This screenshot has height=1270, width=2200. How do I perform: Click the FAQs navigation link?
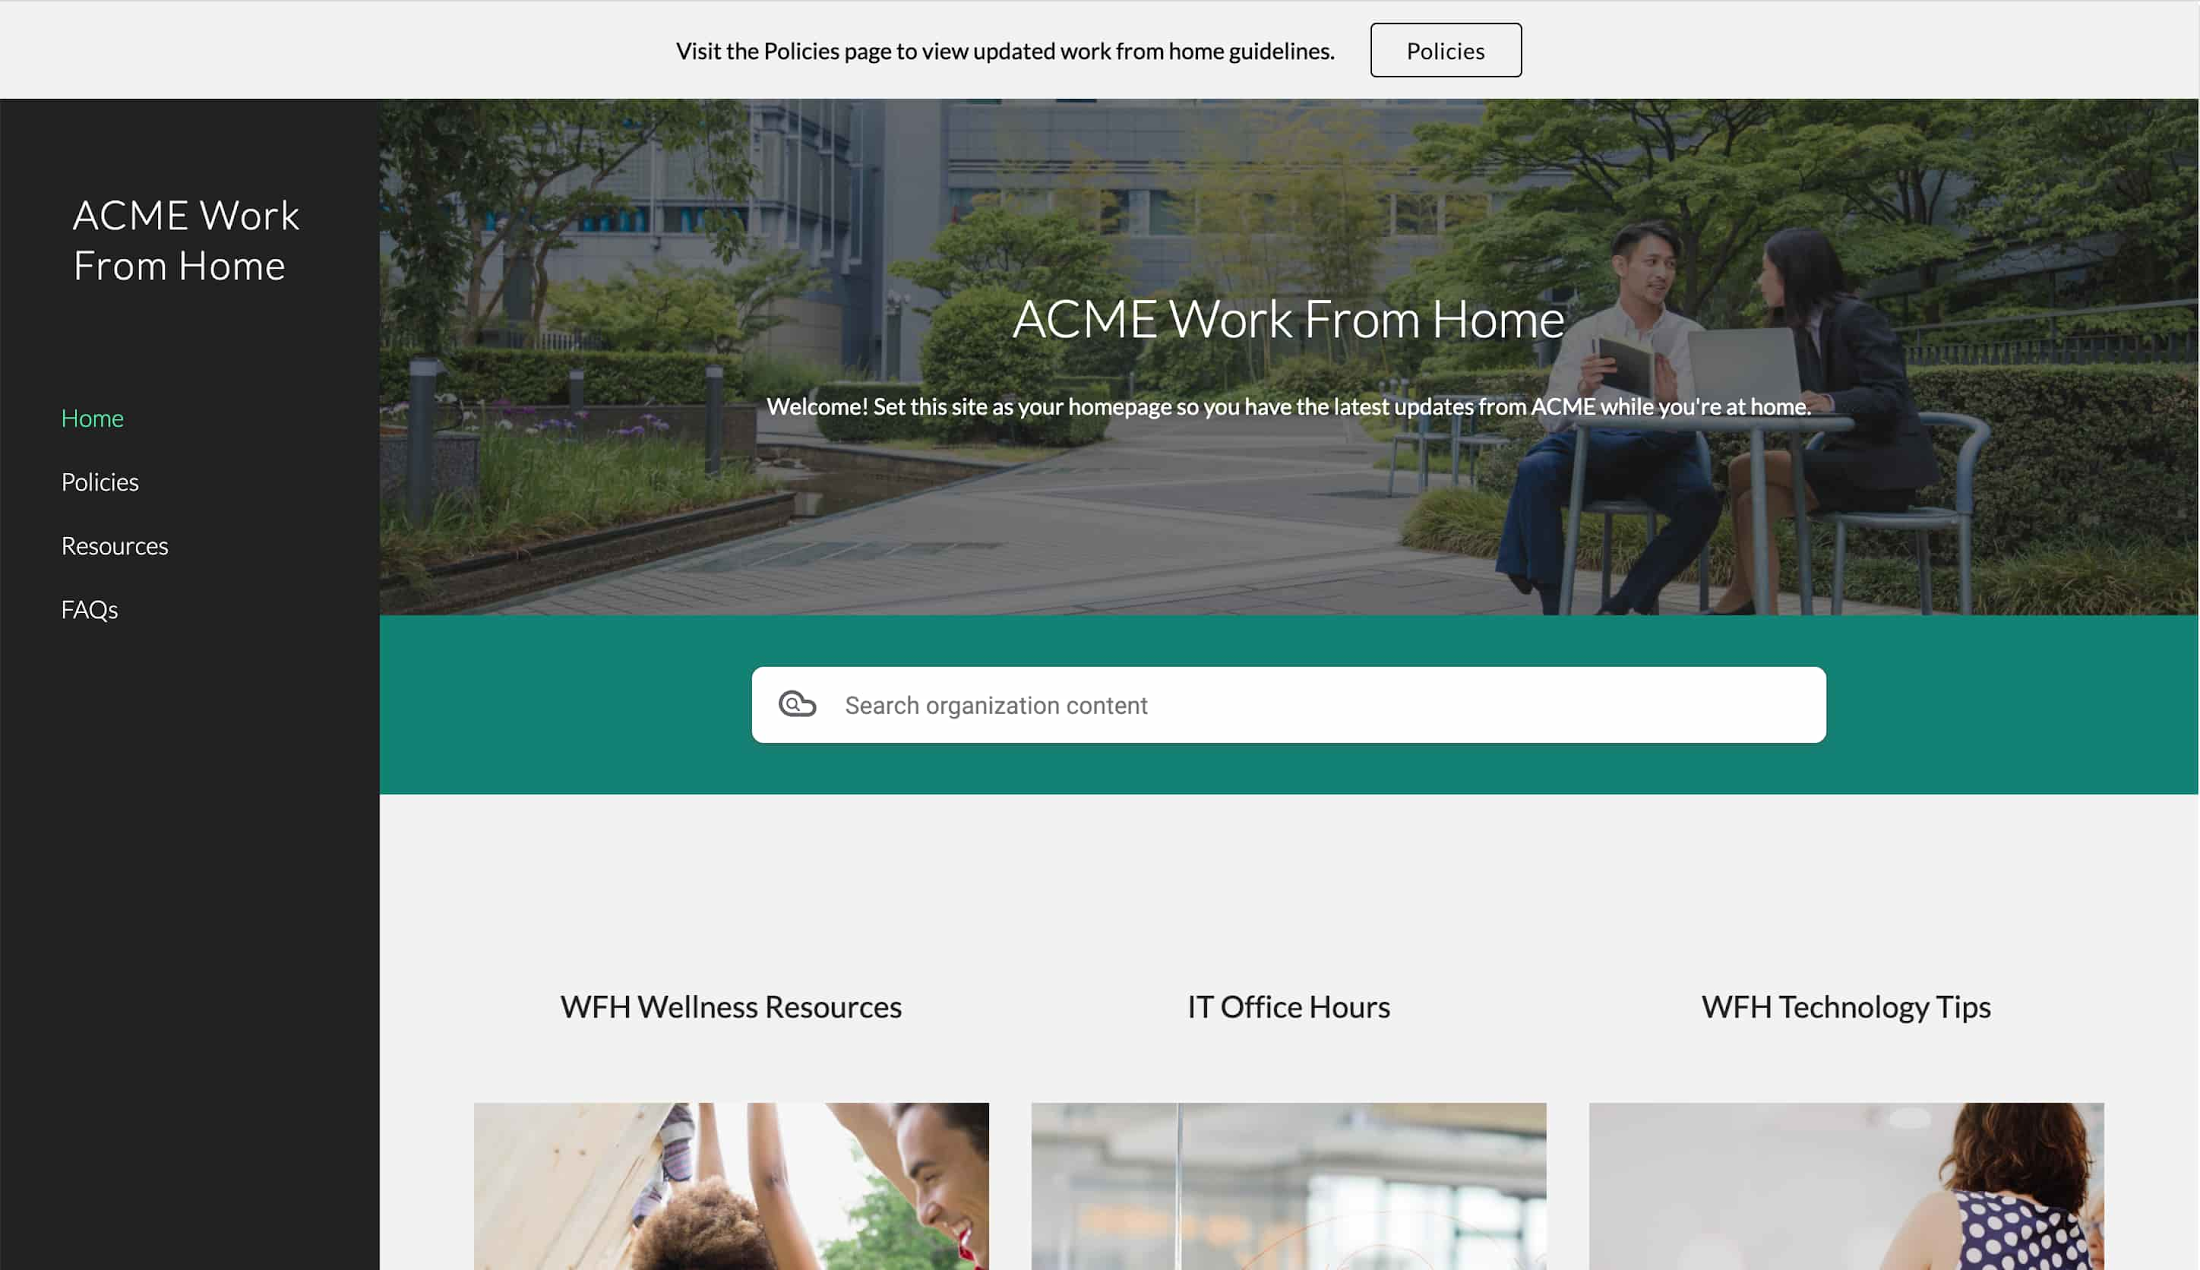(x=89, y=609)
